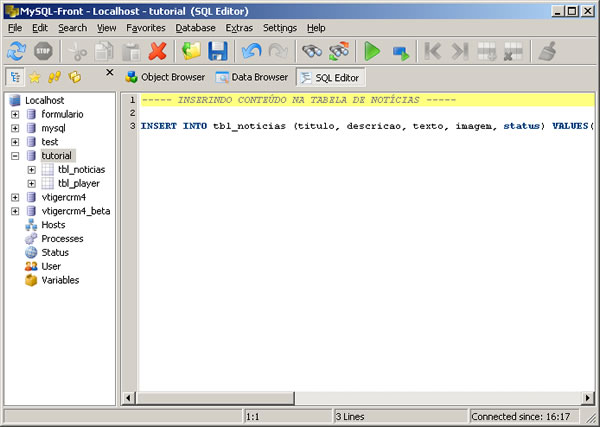600x427 pixels.
Task: Save the SQL script with floppy icon
Action: coord(218,51)
